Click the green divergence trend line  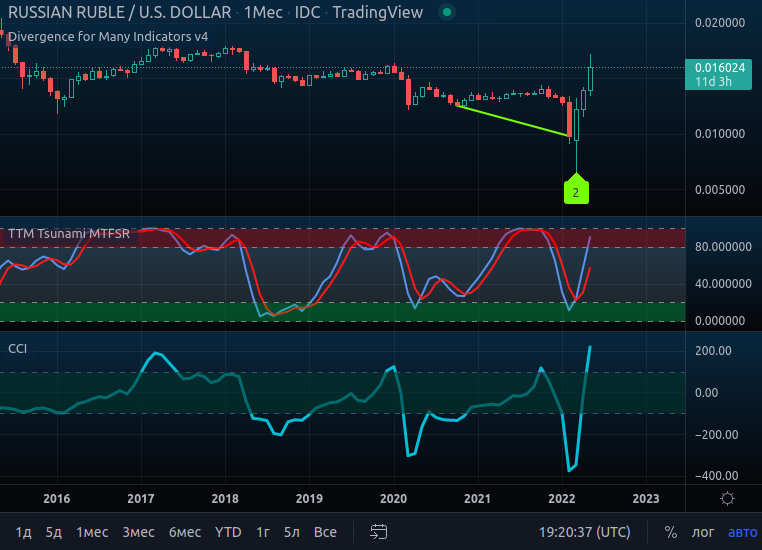click(x=512, y=120)
